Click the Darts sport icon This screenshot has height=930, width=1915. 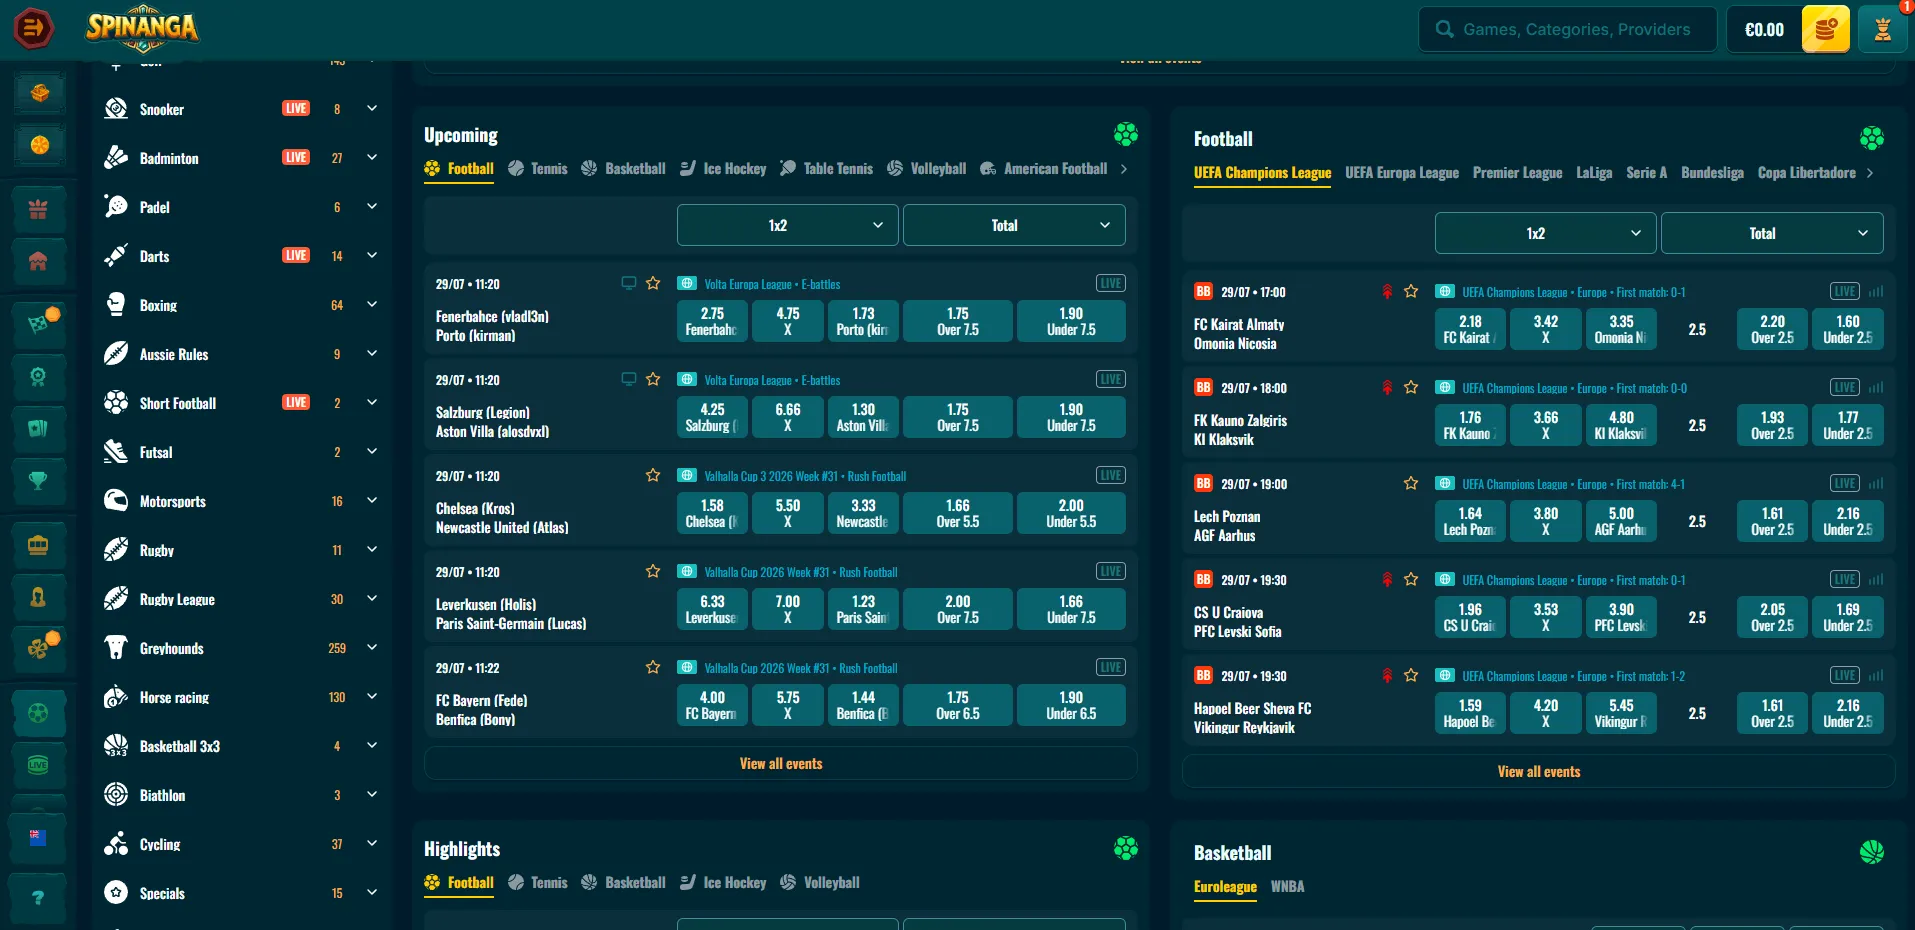point(116,256)
